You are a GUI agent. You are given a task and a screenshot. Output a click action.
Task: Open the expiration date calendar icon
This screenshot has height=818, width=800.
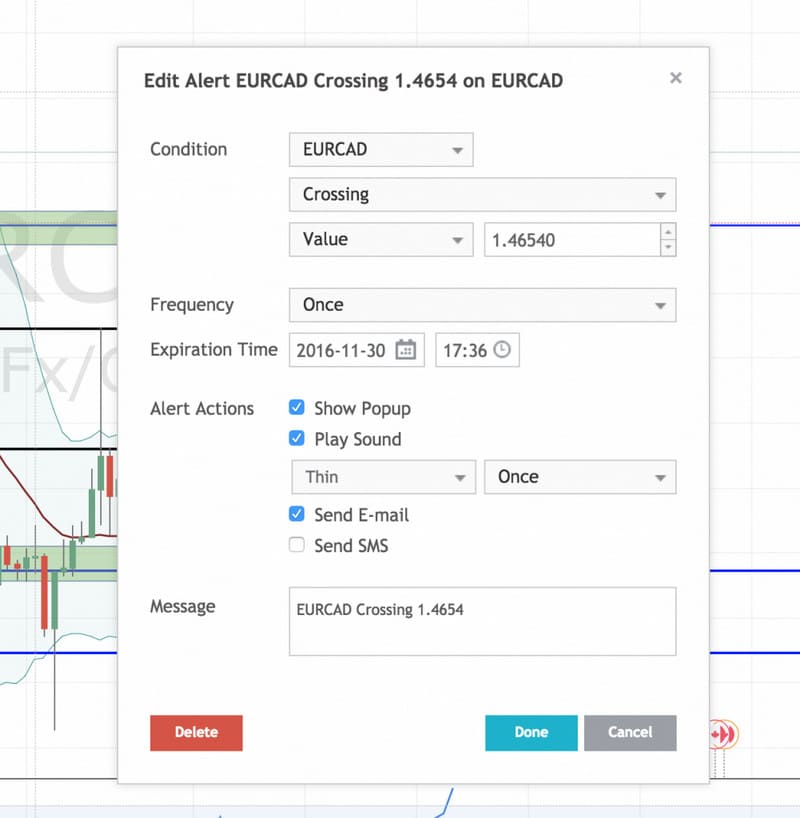point(405,350)
